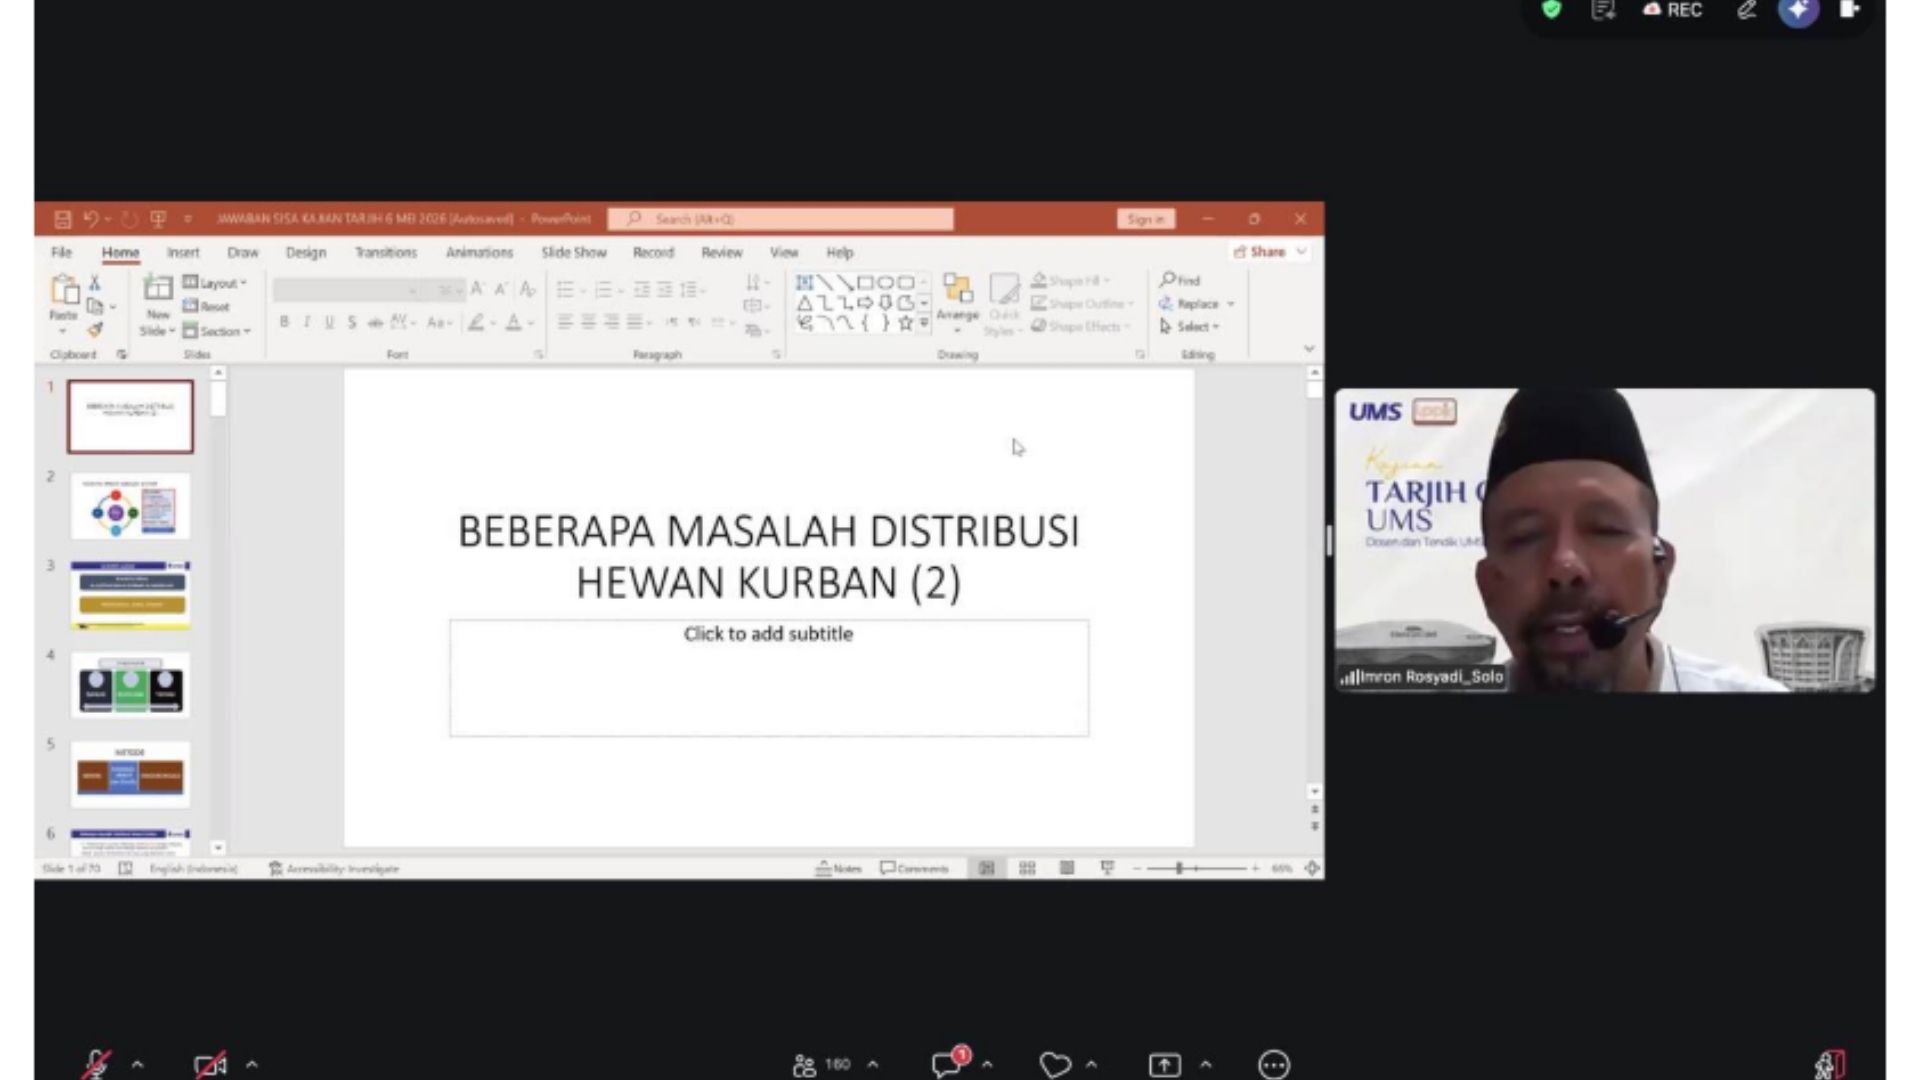
Task: Open Slide Sorter view in status bar
Action: (1027, 868)
